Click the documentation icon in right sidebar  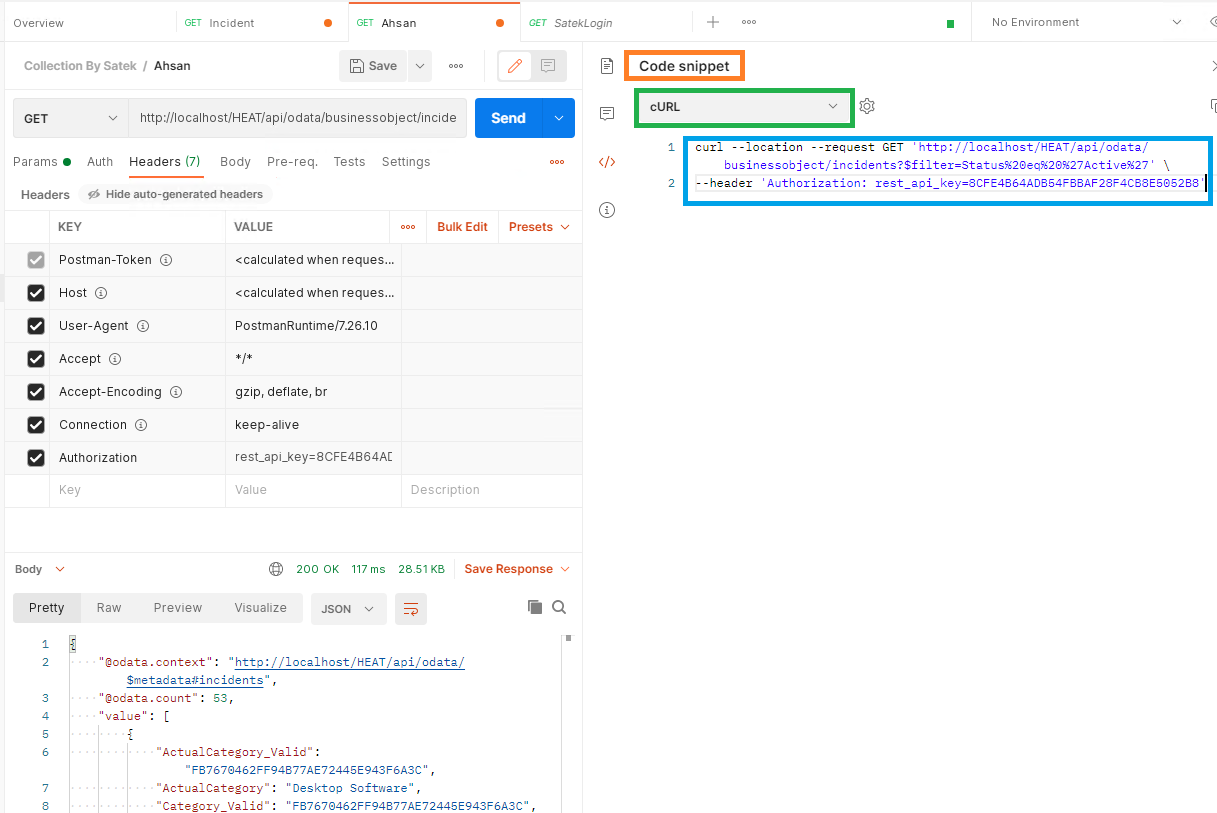pyautogui.click(x=607, y=65)
